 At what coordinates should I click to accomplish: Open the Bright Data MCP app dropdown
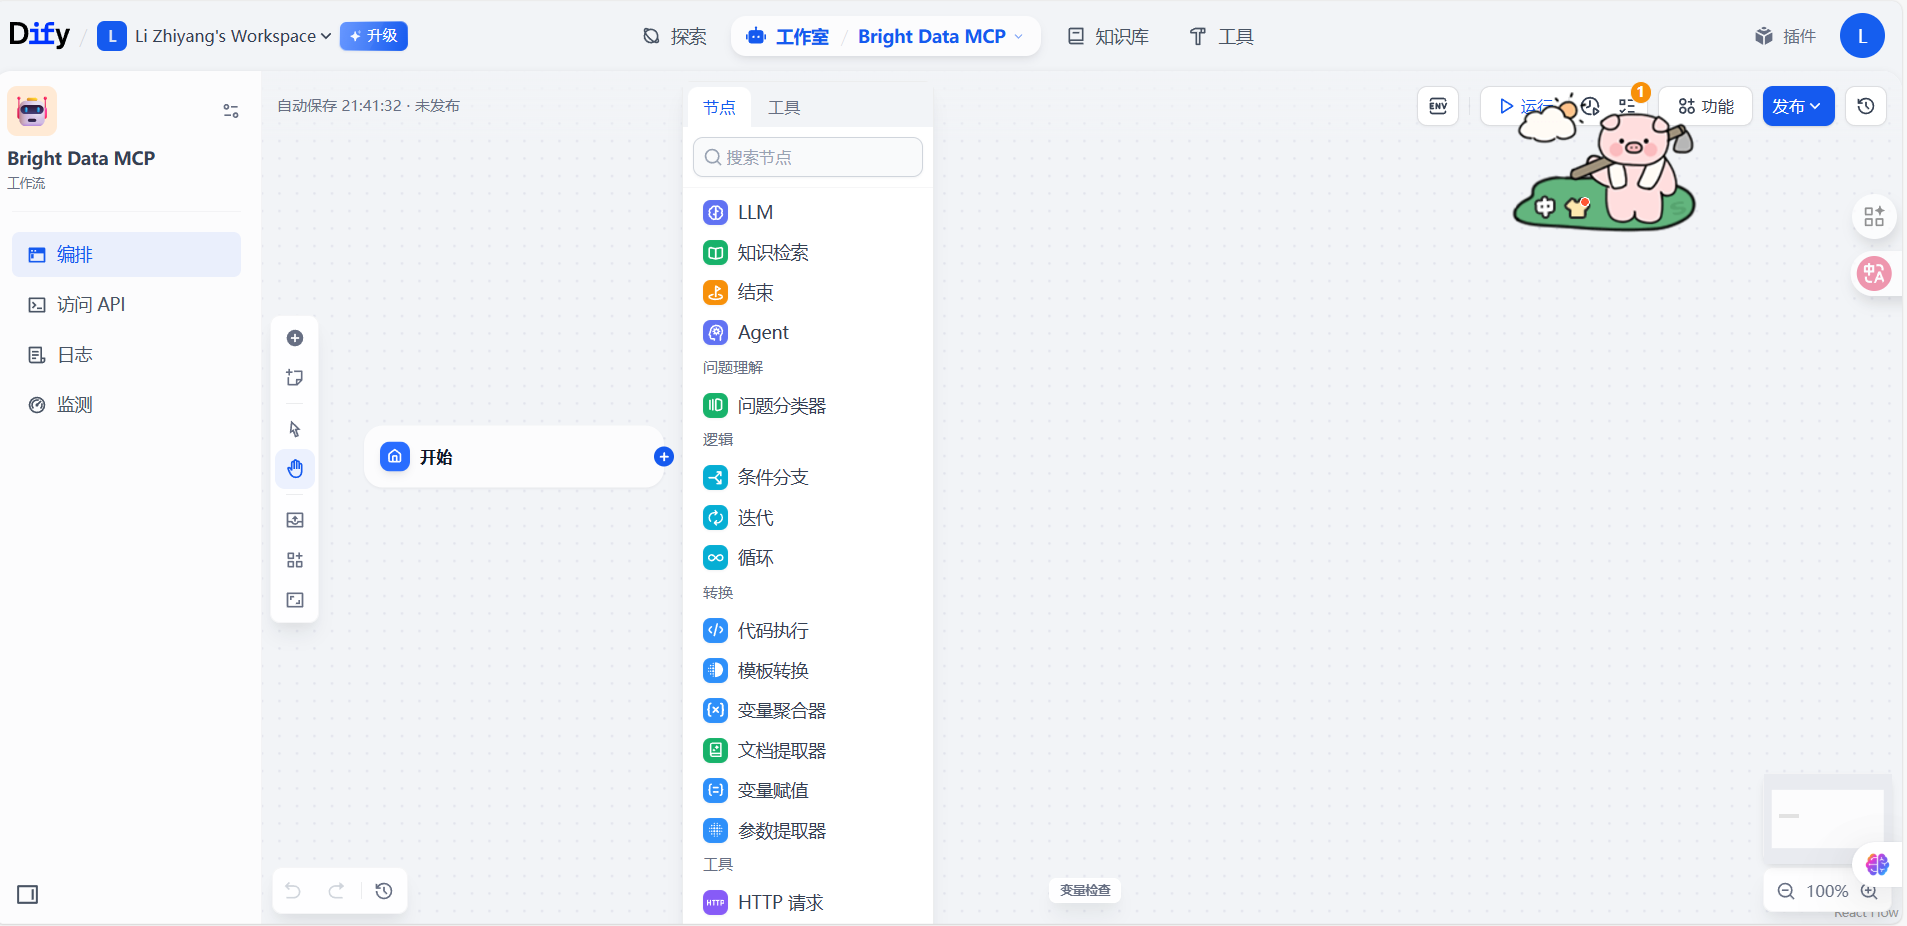point(941,37)
